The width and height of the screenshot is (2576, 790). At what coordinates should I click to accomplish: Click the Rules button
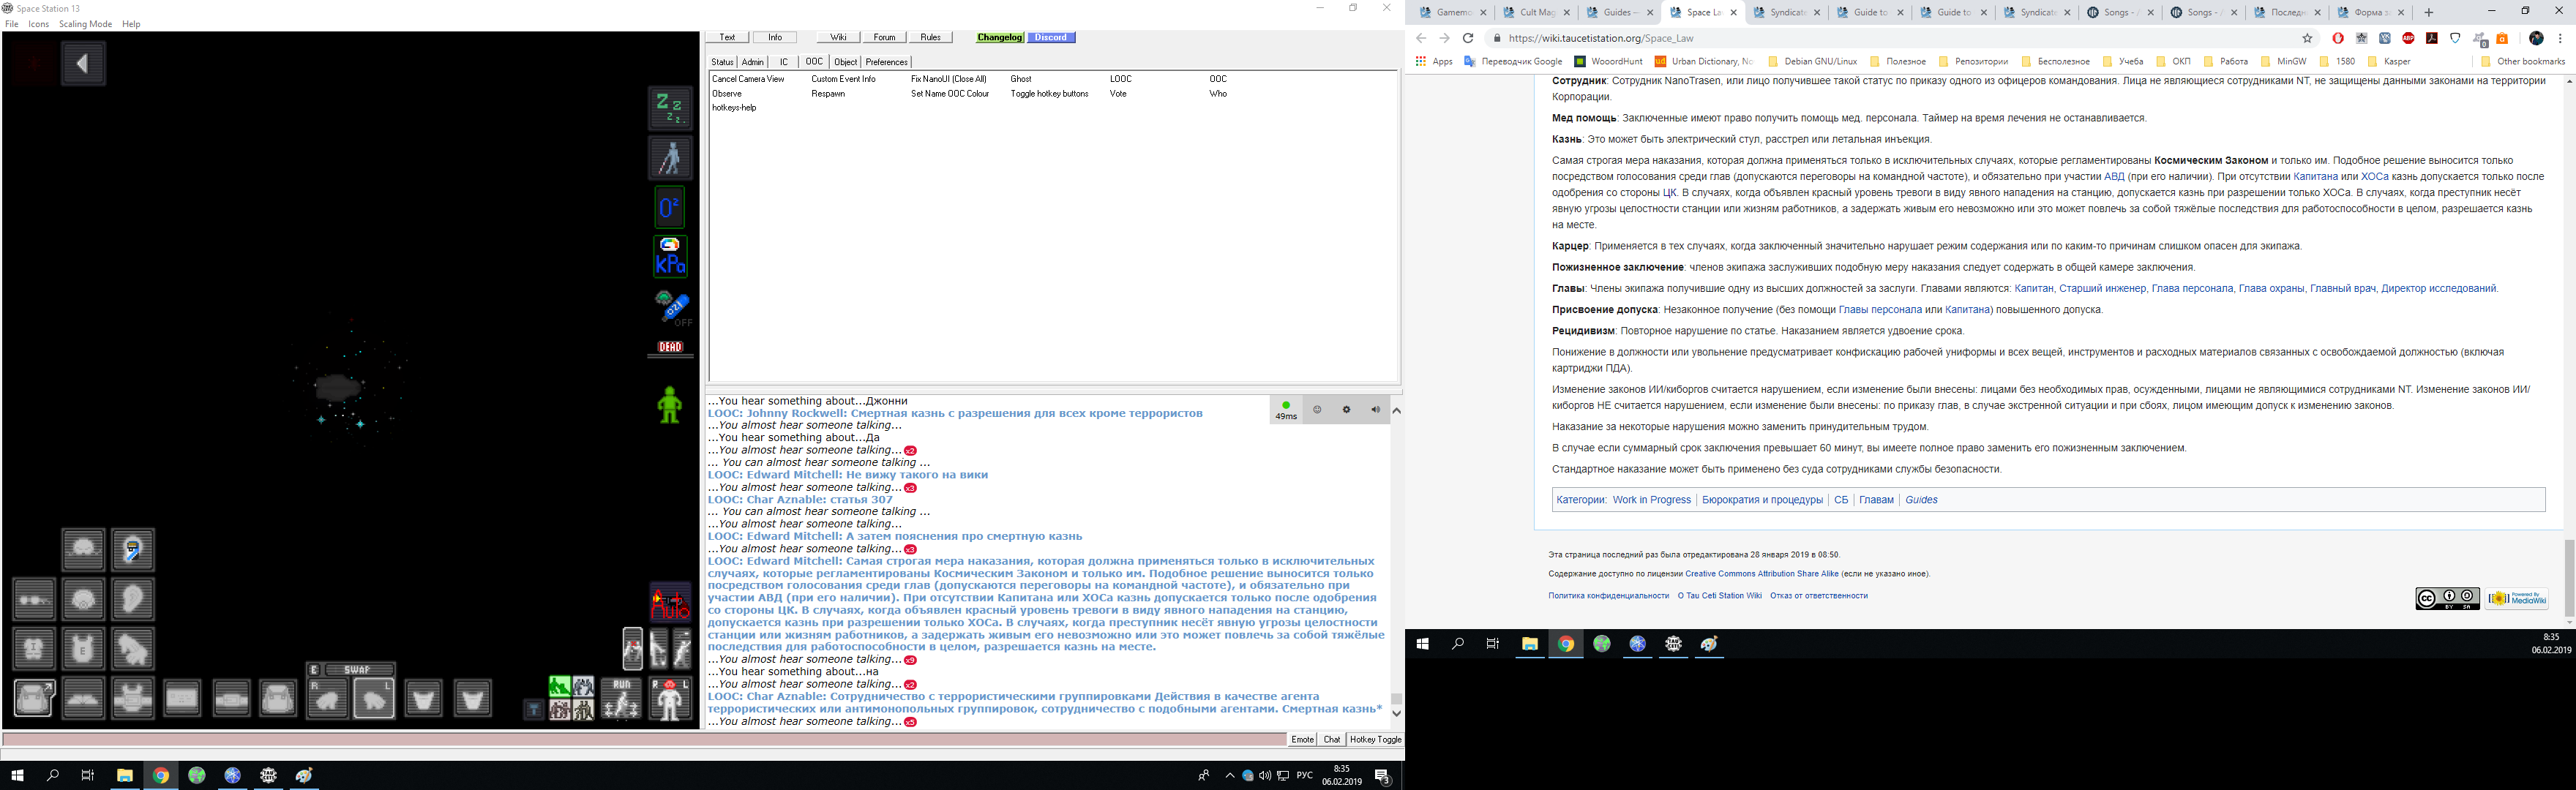[x=930, y=37]
